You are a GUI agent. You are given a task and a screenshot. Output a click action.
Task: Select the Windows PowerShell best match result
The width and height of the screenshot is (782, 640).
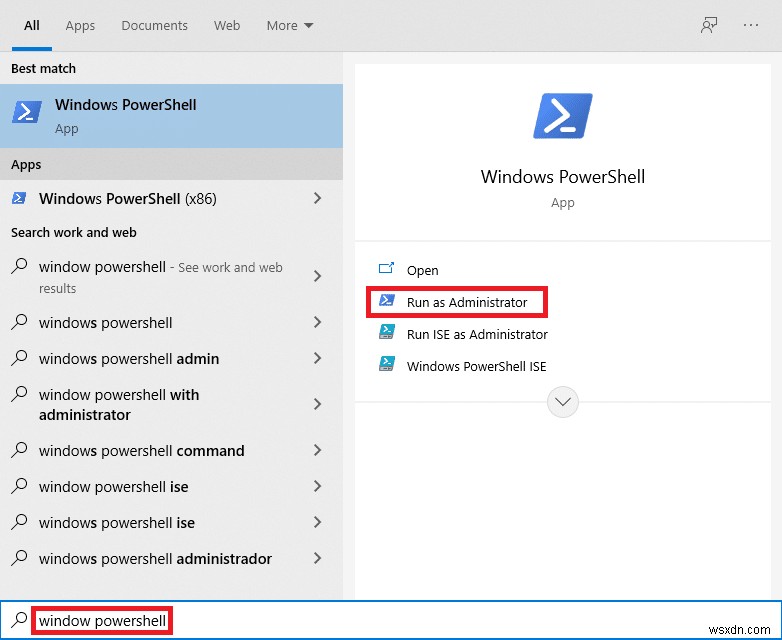click(x=171, y=116)
